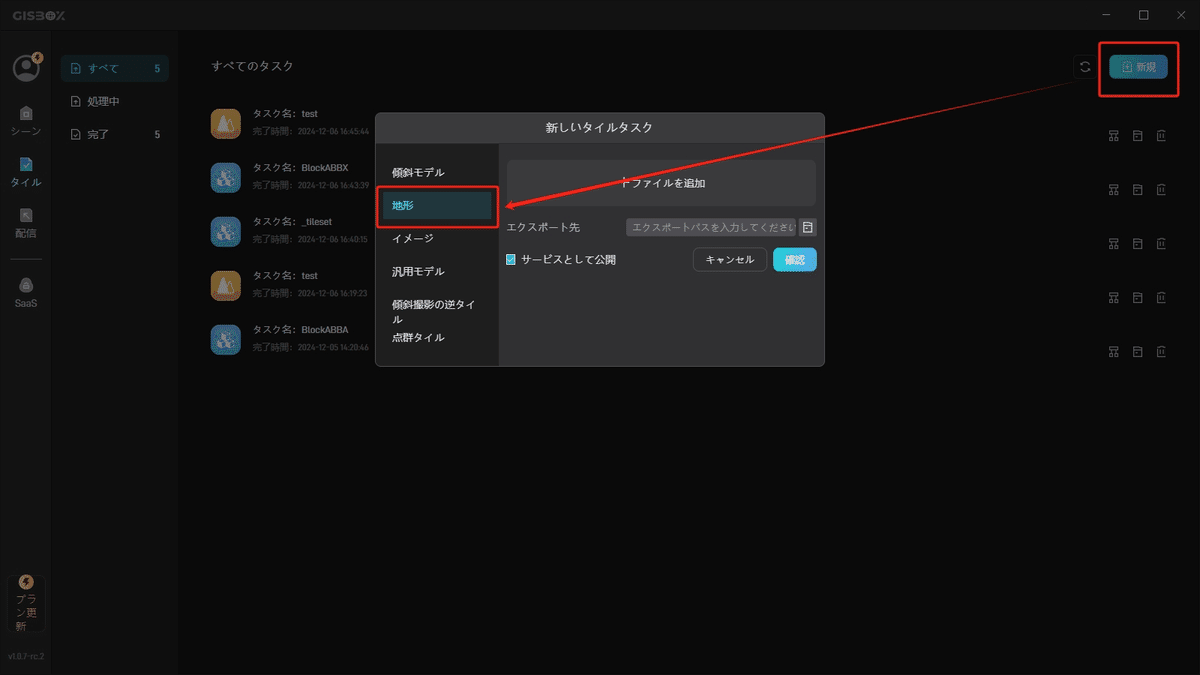This screenshot has height=675, width=1200.
Task: Click hierarchy icon for test 16:19:23 task
Action: 1113,298
